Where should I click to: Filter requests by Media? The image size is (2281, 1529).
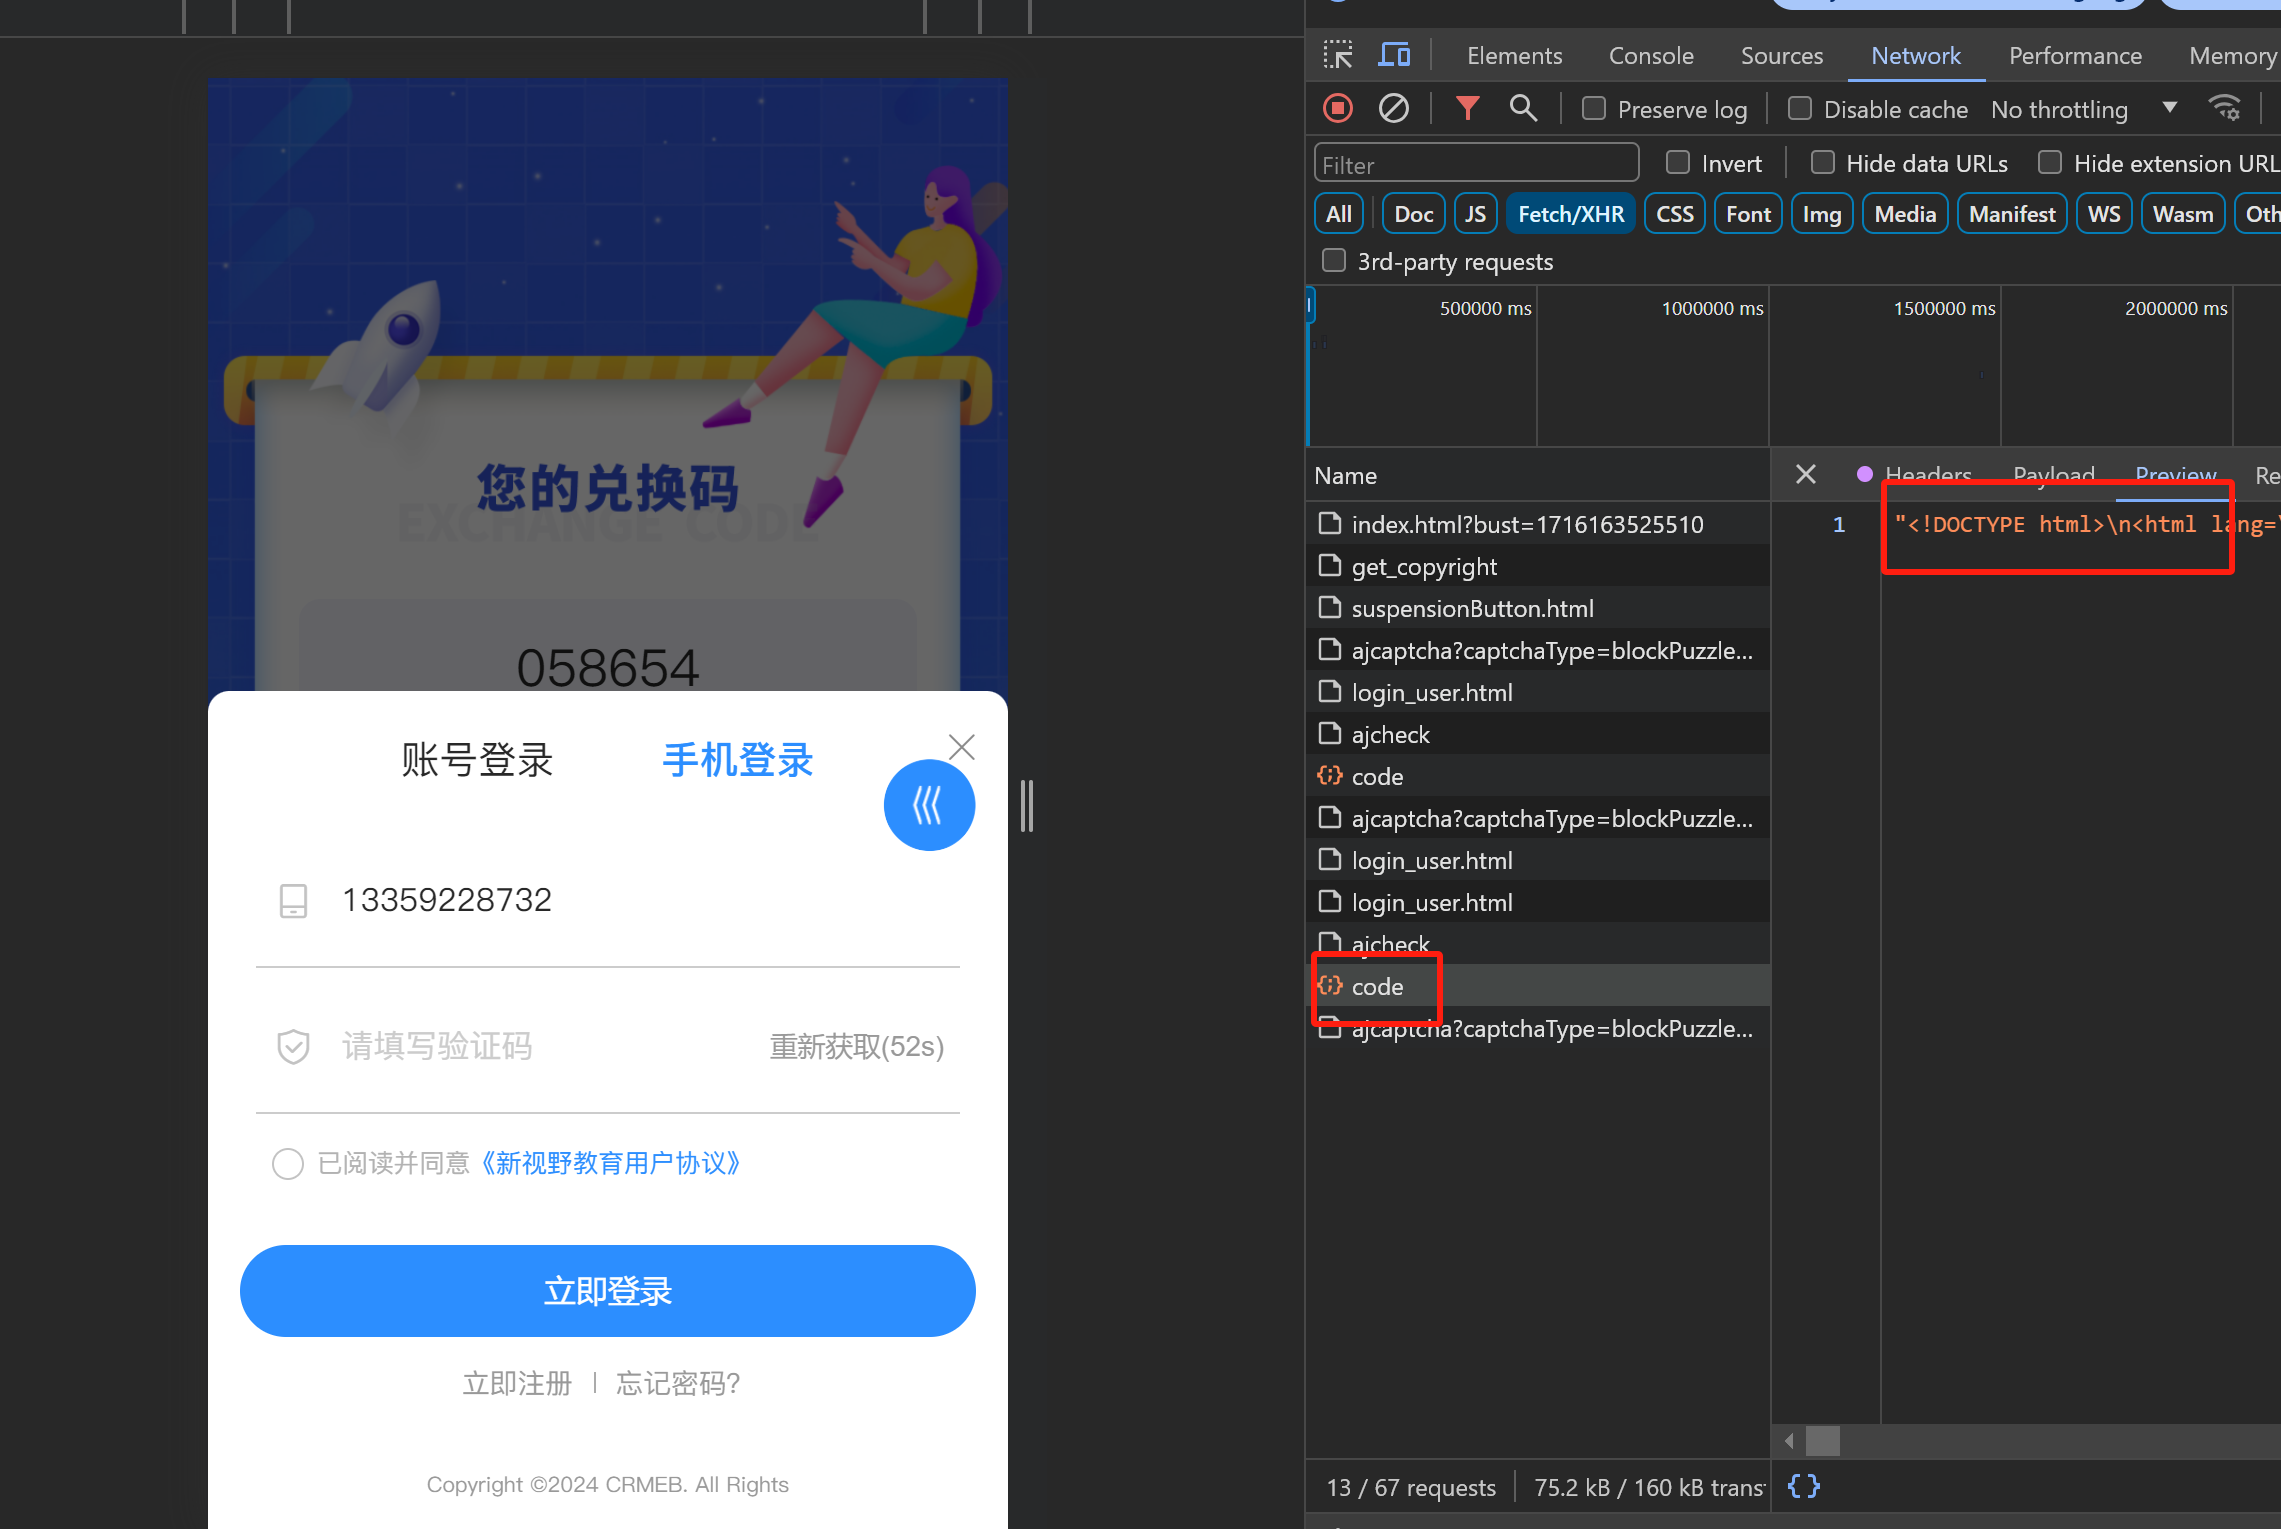[x=1905, y=213]
